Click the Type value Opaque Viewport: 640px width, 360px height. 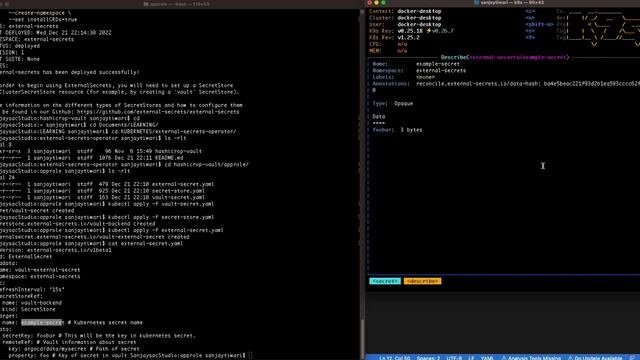(403, 104)
